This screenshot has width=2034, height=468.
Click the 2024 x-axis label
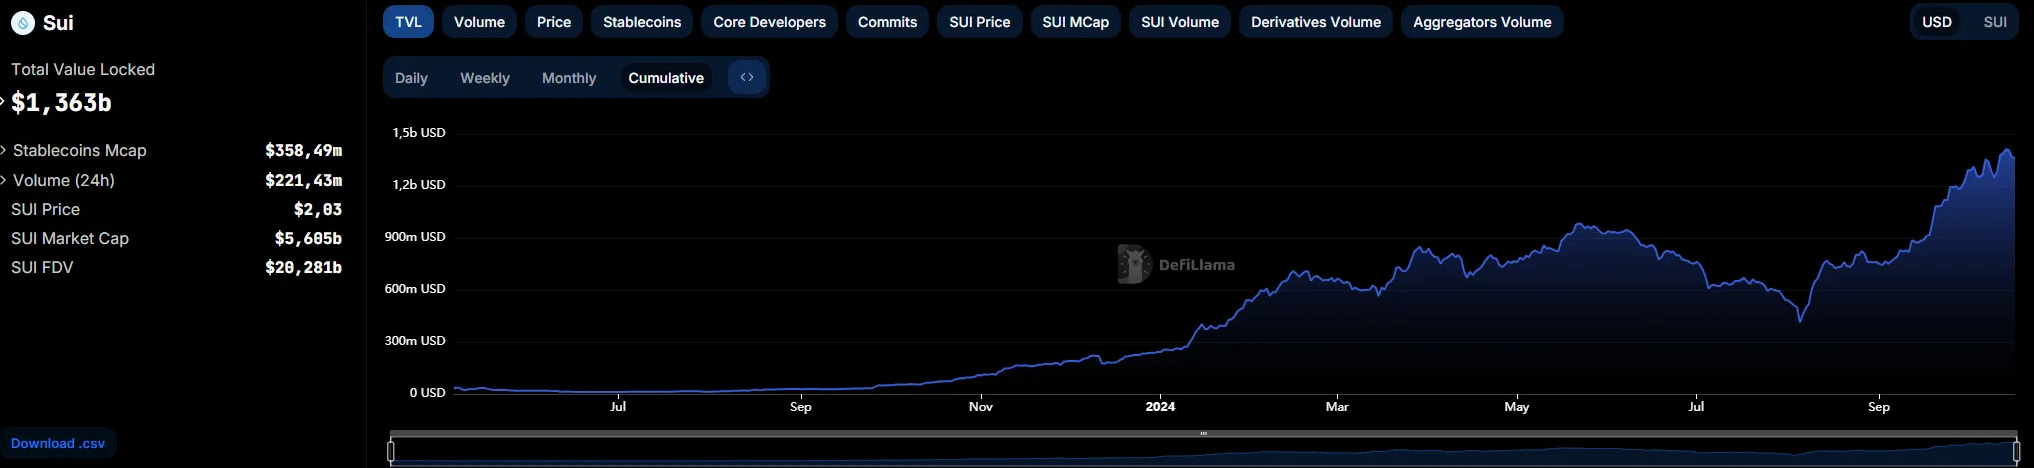(x=1160, y=406)
